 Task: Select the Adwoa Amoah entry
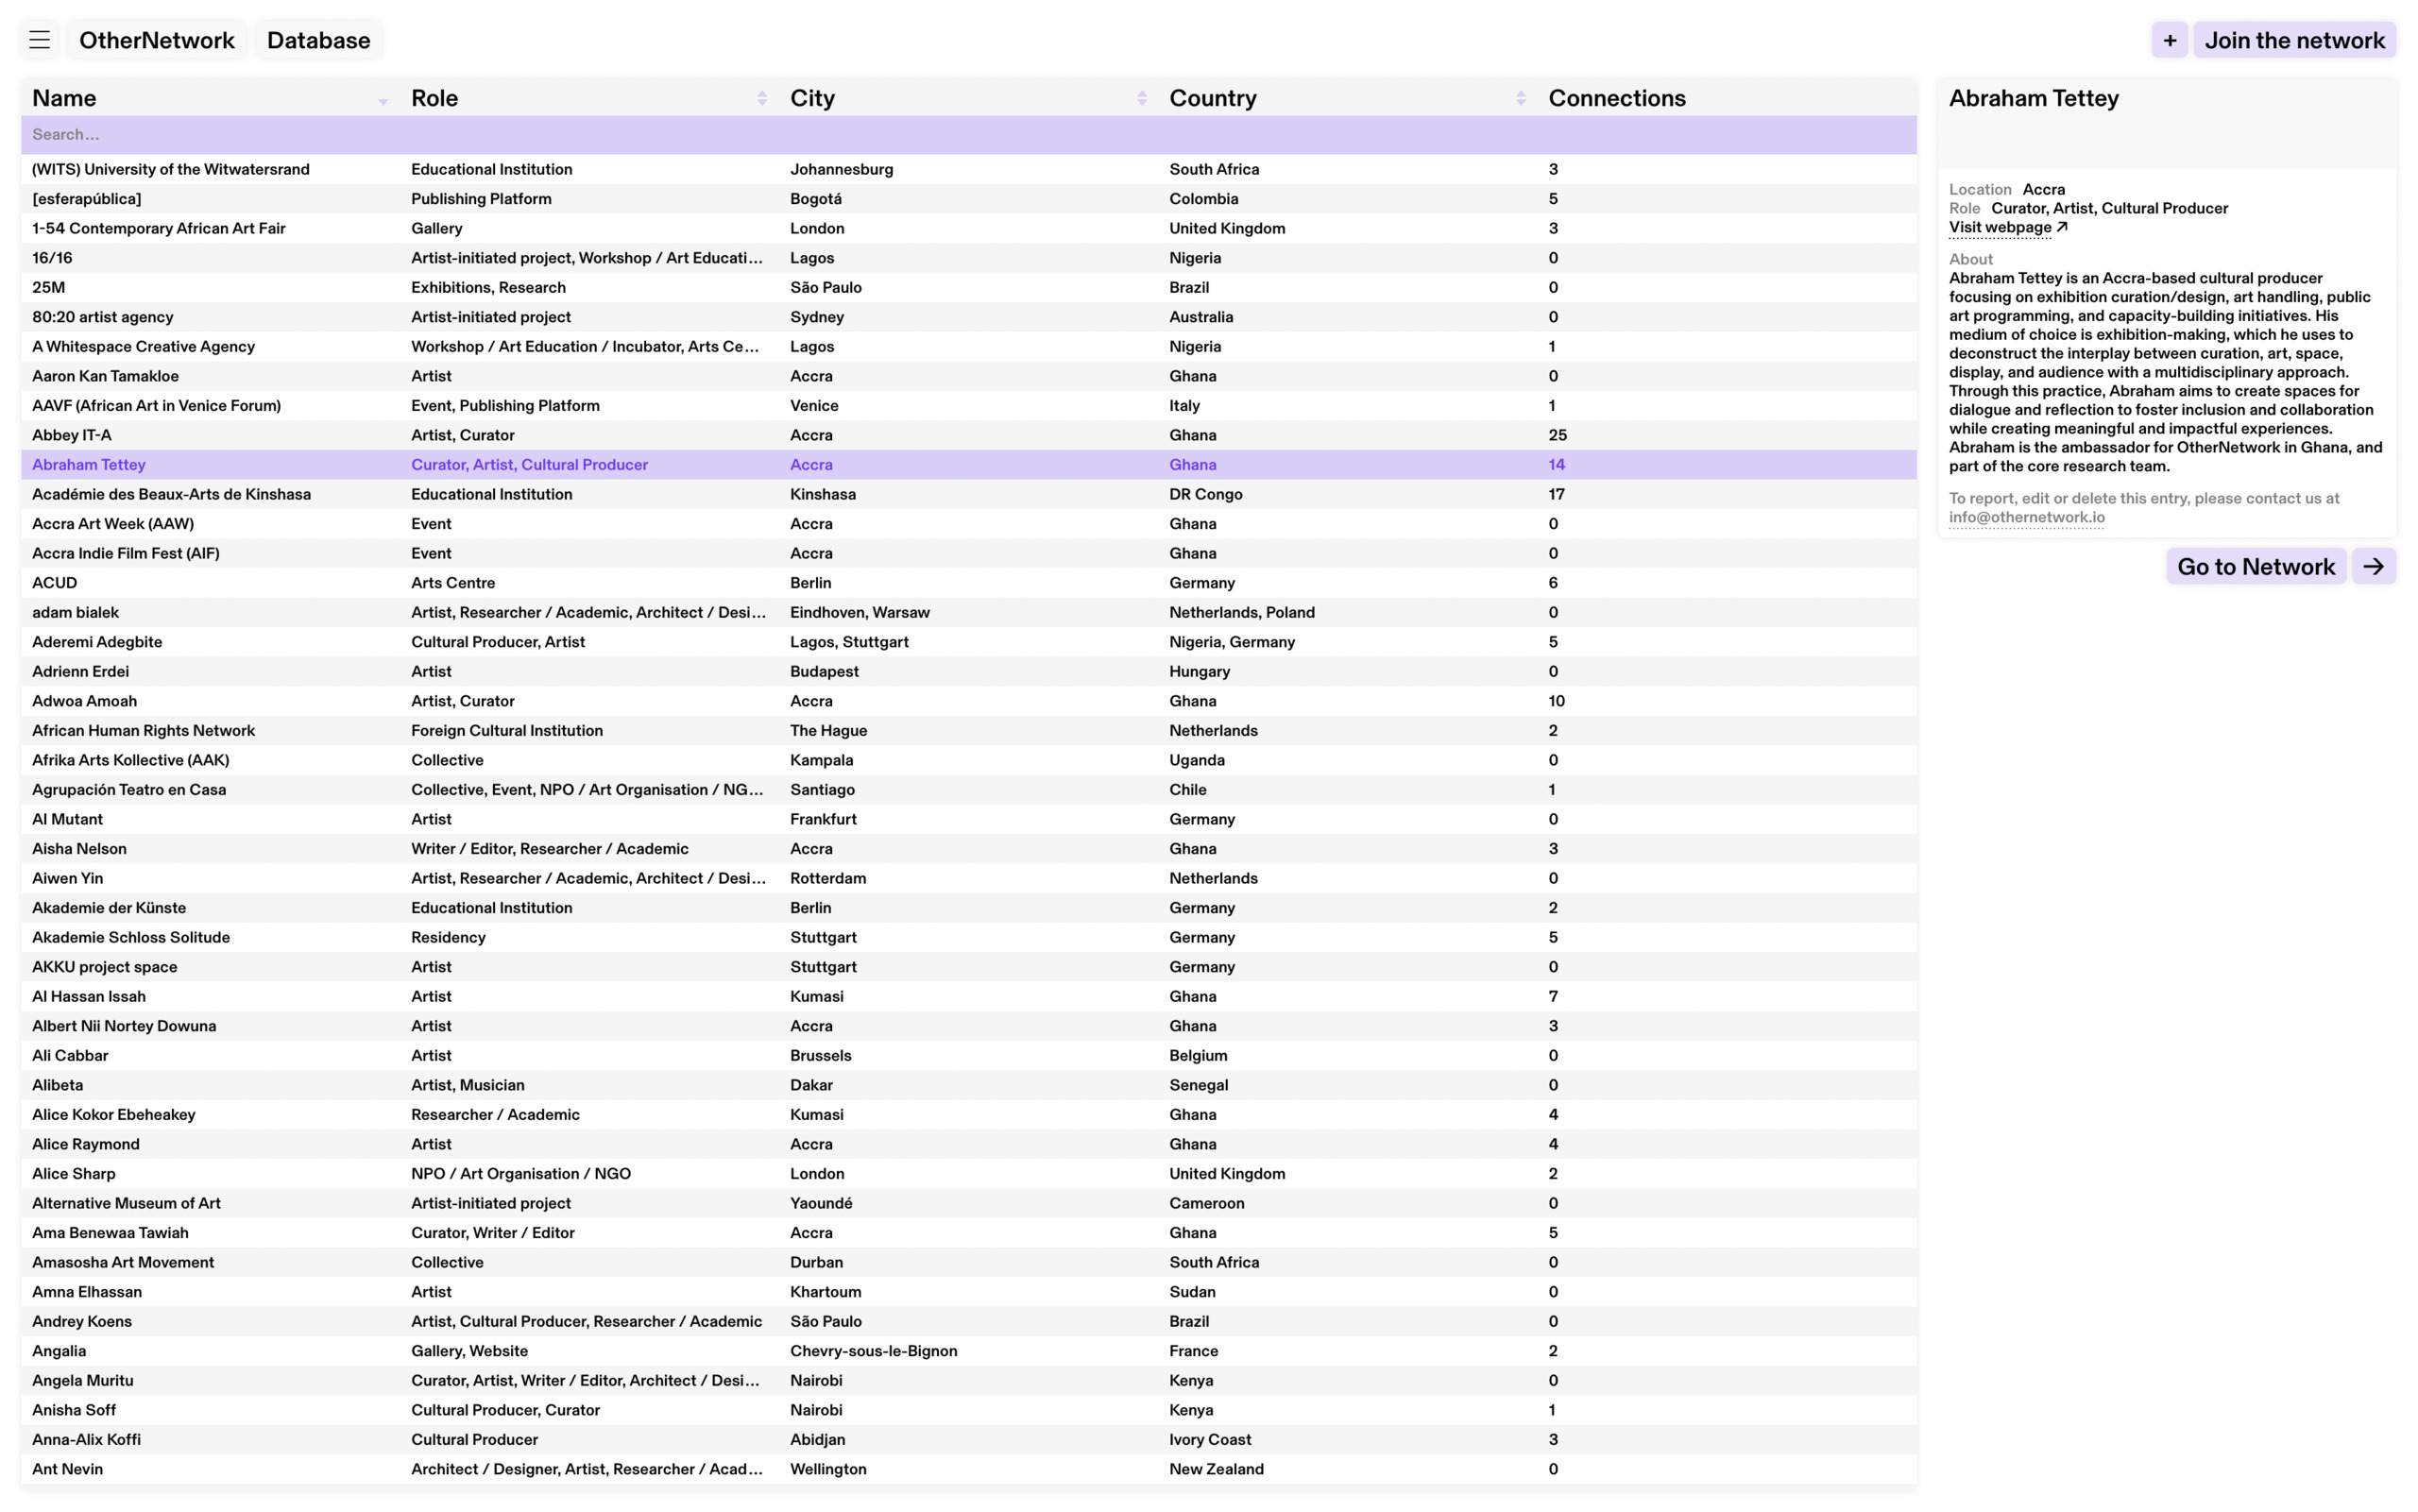tap(84, 701)
